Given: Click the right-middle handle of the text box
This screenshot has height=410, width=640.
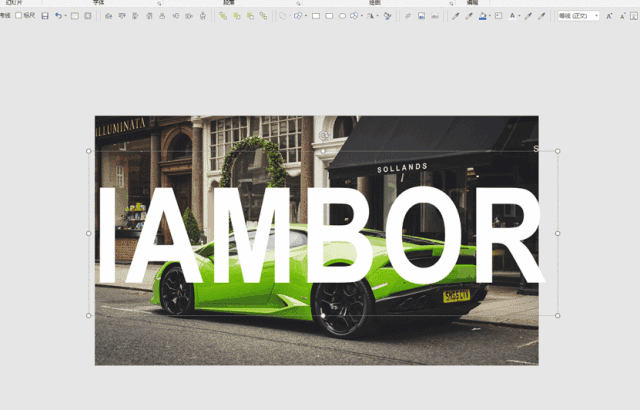Looking at the screenshot, I should click(x=558, y=233).
